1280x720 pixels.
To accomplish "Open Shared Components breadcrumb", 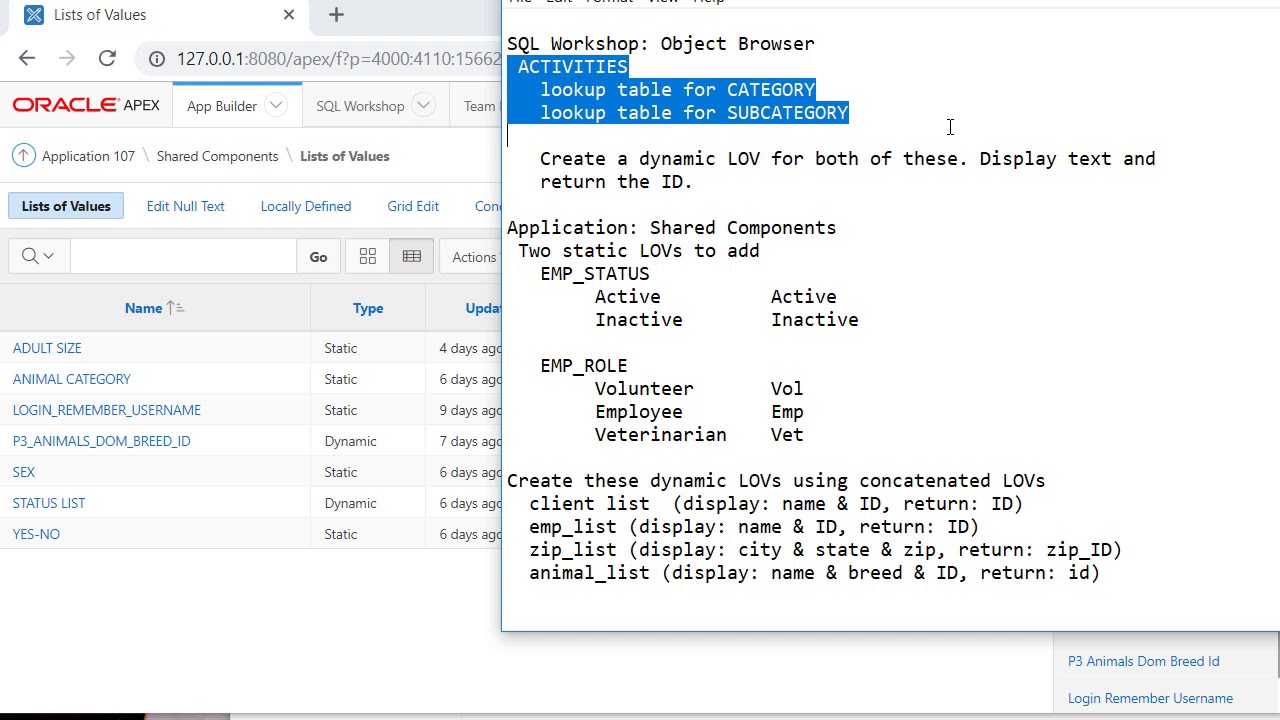I will pos(217,156).
